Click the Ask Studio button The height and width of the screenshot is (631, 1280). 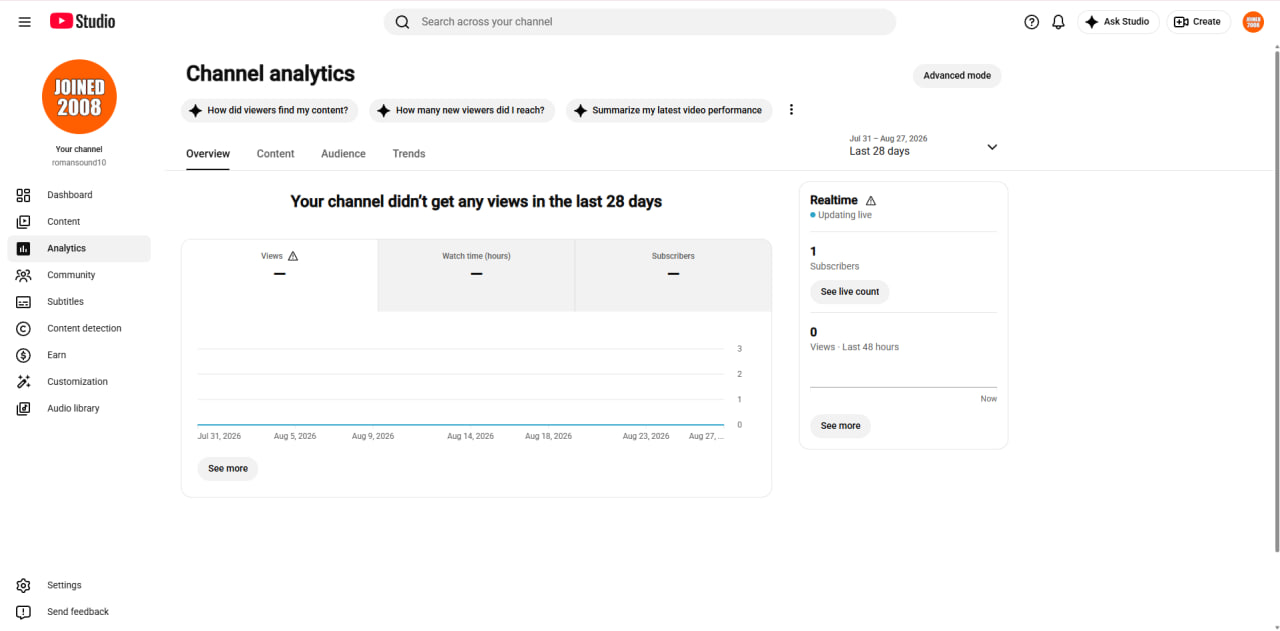point(1118,22)
